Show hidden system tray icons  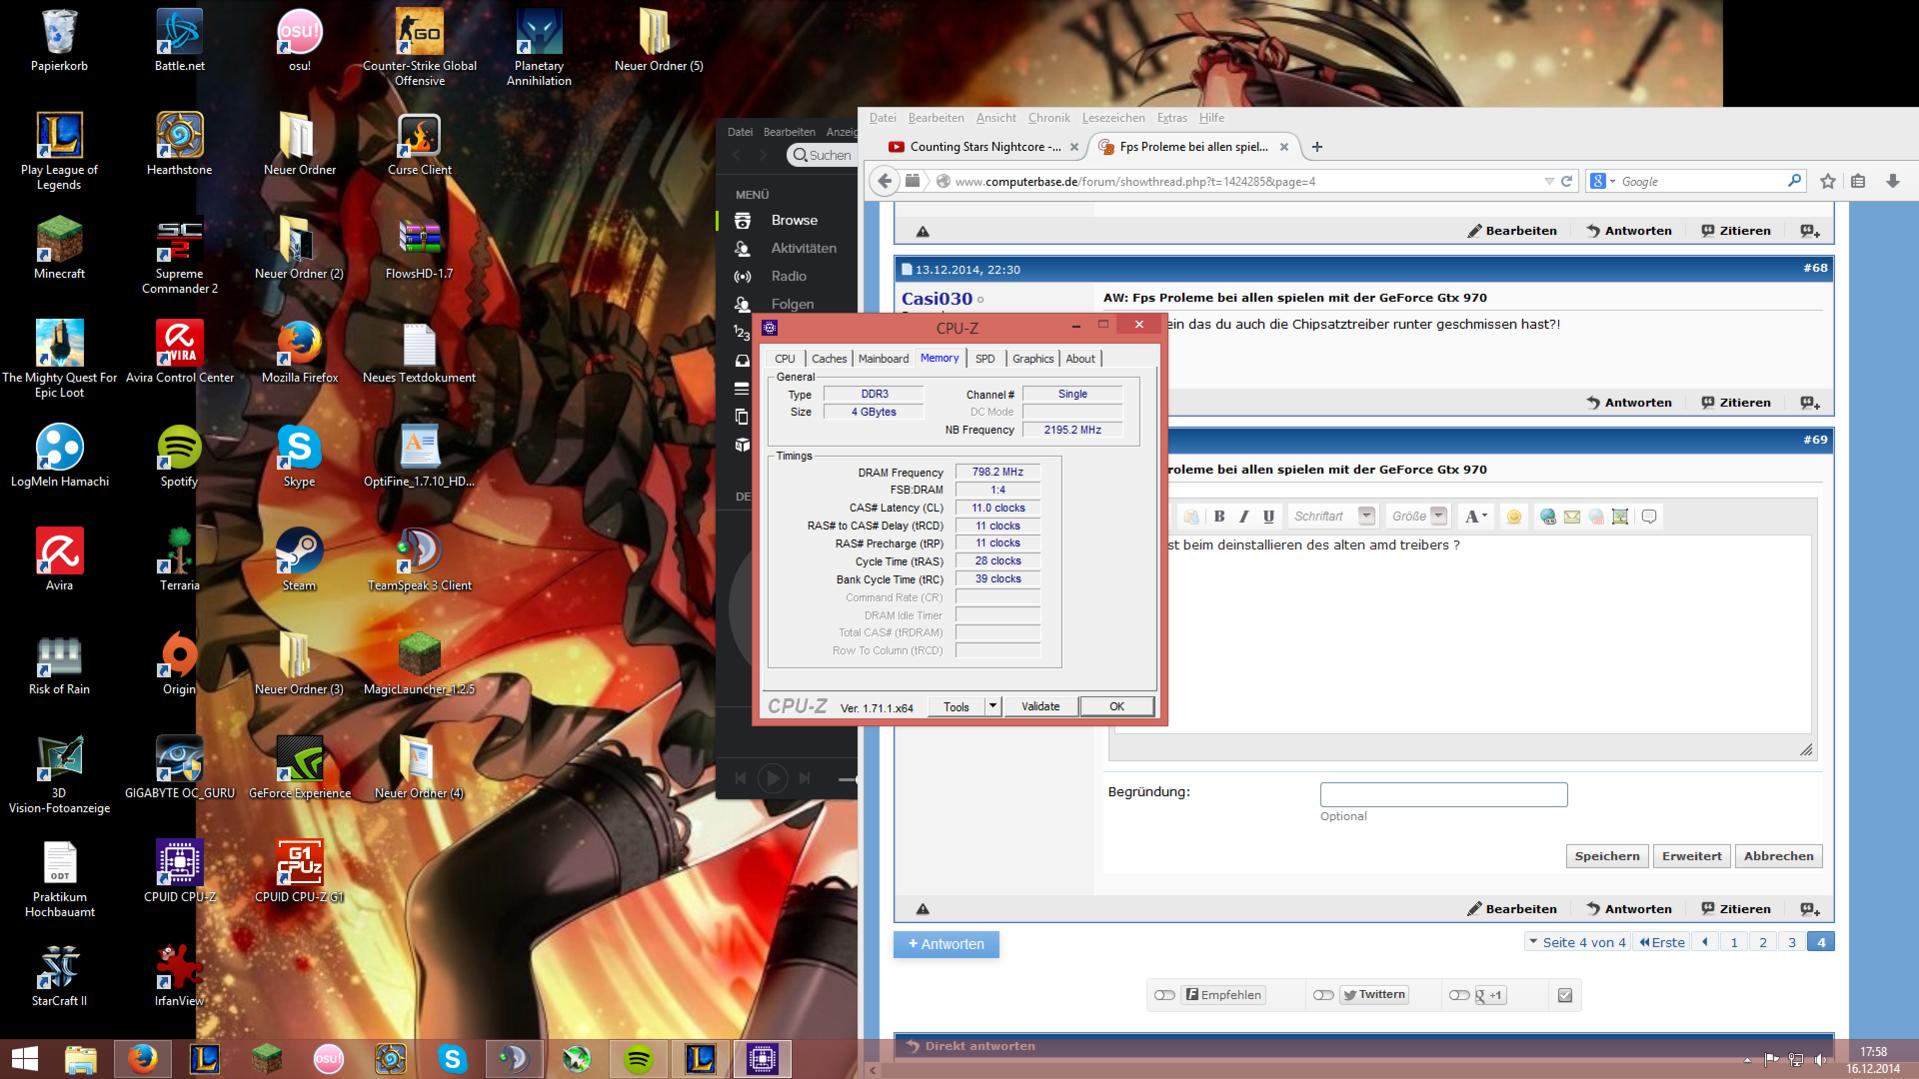click(x=1747, y=1059)
